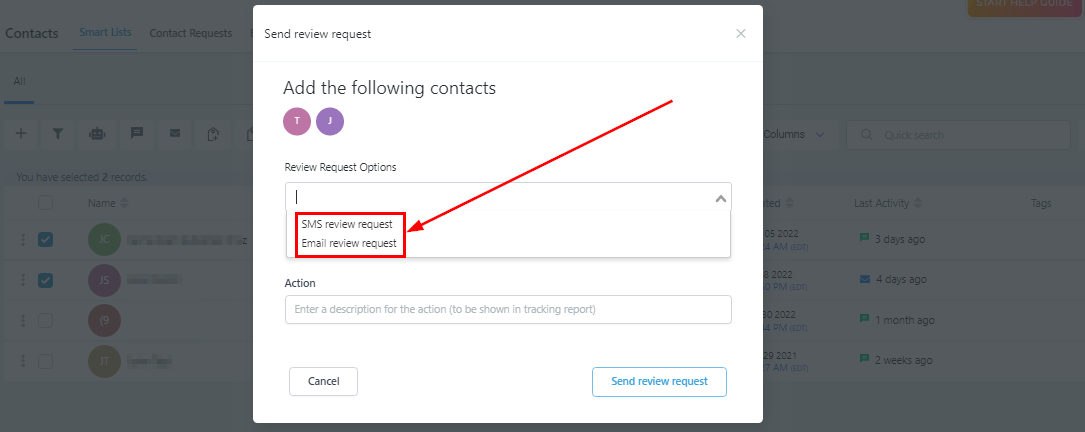Open the row menu dots for JC

[x=23, y=240]
